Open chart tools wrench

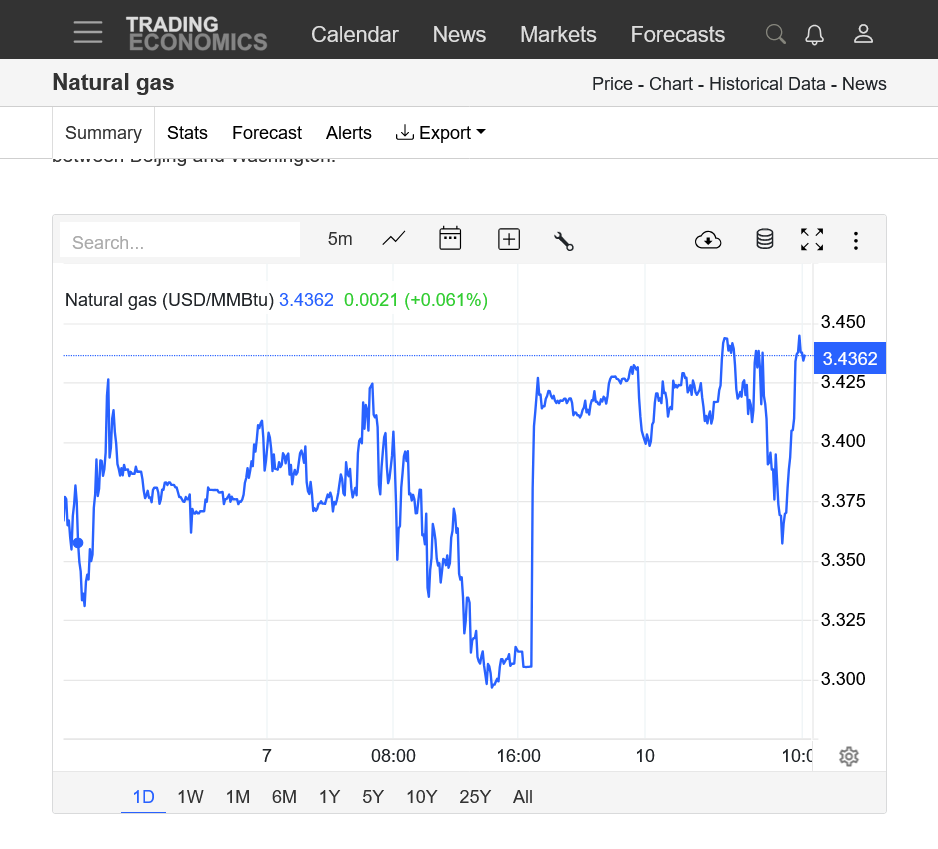pyautogui.click(x=564, y=241)
